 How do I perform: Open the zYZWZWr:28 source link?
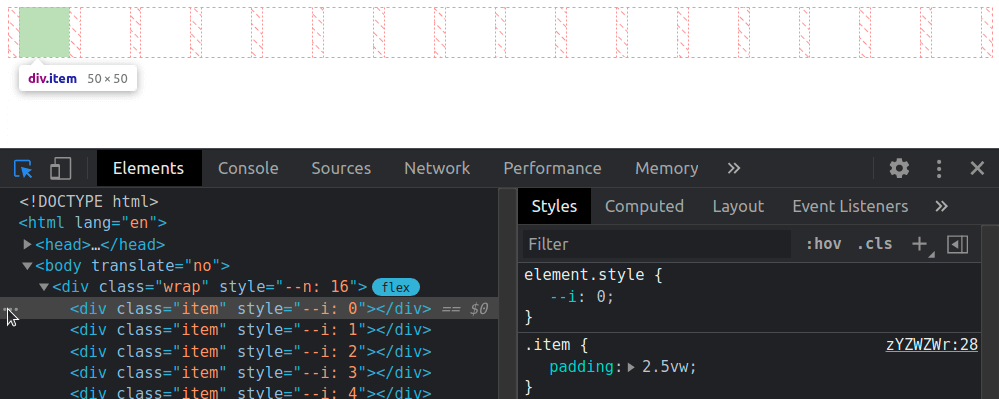tap(931, 345)
